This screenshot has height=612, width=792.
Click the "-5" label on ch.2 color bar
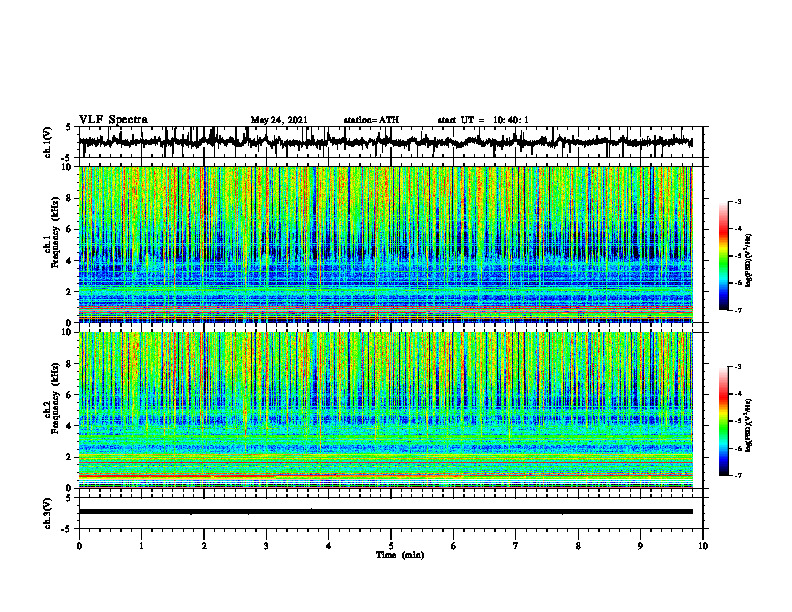pyautogui.click(x=738, y=421)
